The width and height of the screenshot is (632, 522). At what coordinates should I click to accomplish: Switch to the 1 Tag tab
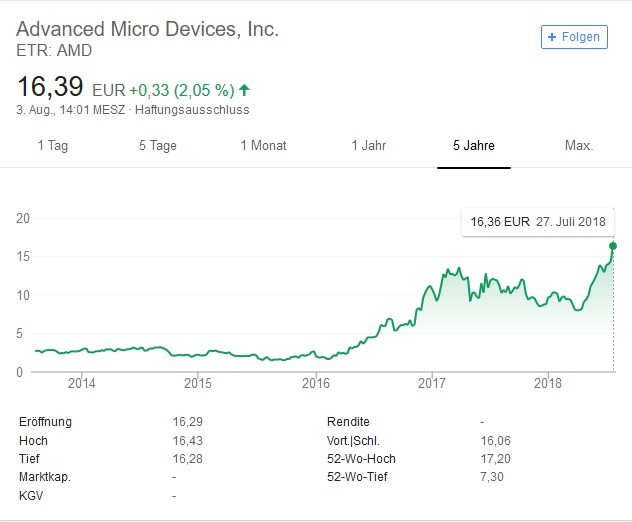(53, 146)
